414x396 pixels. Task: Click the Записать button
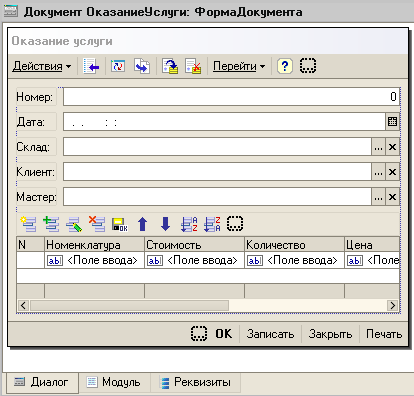[x=270, y=334]
